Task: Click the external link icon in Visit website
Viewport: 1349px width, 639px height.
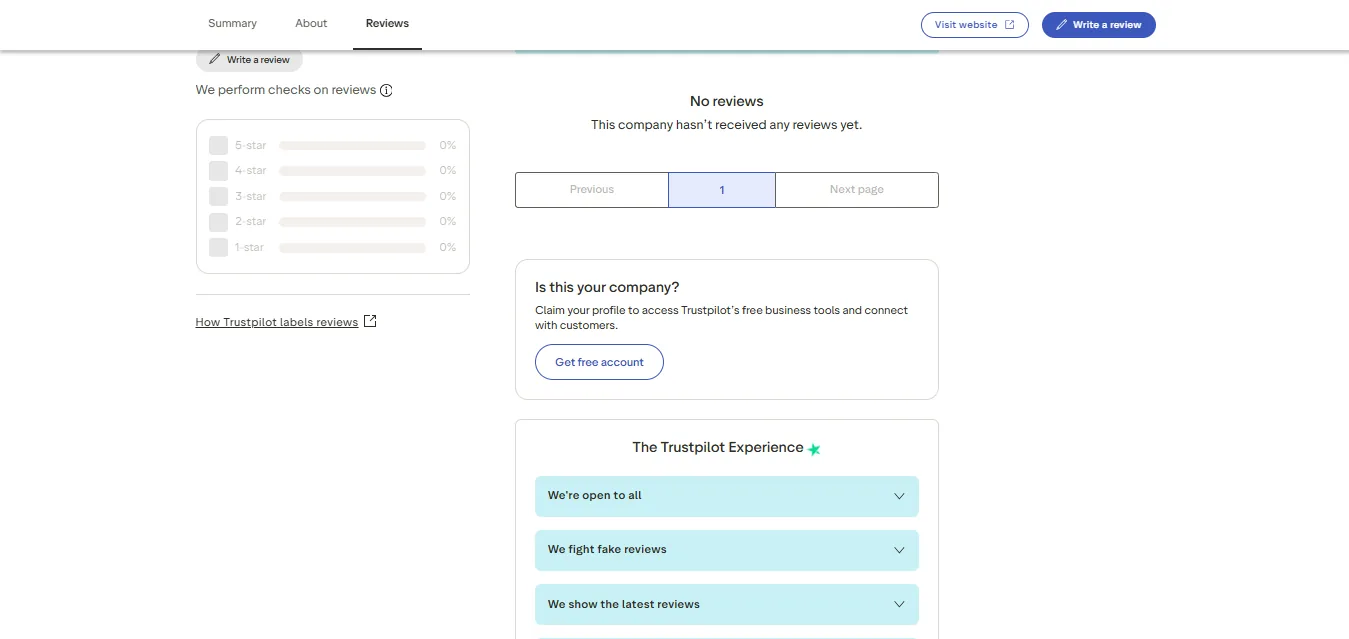Action: coord(1009,25)
